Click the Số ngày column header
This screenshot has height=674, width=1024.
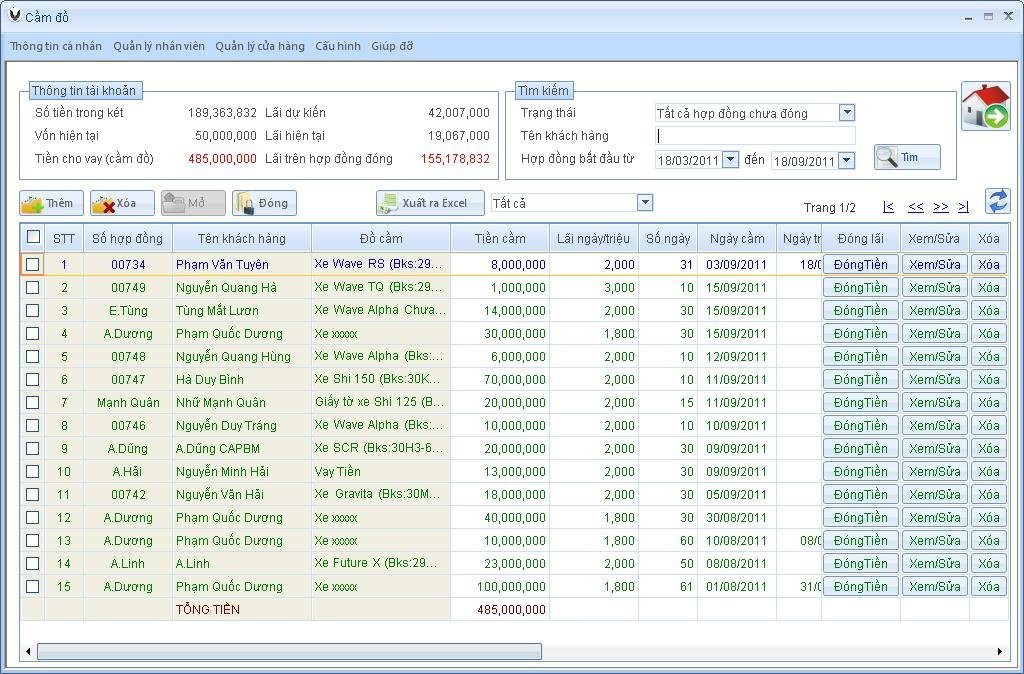click(667, 238)
